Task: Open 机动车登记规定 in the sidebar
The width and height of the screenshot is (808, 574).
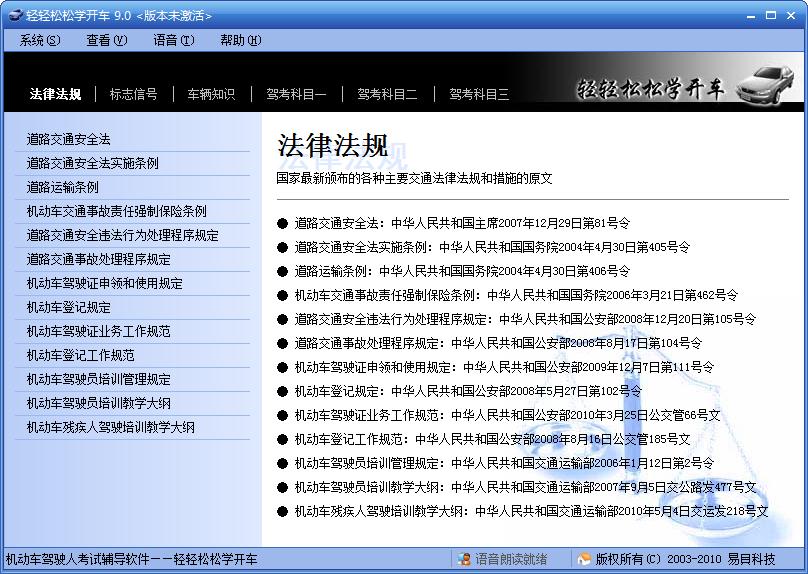Action: [x=69, y=308]
